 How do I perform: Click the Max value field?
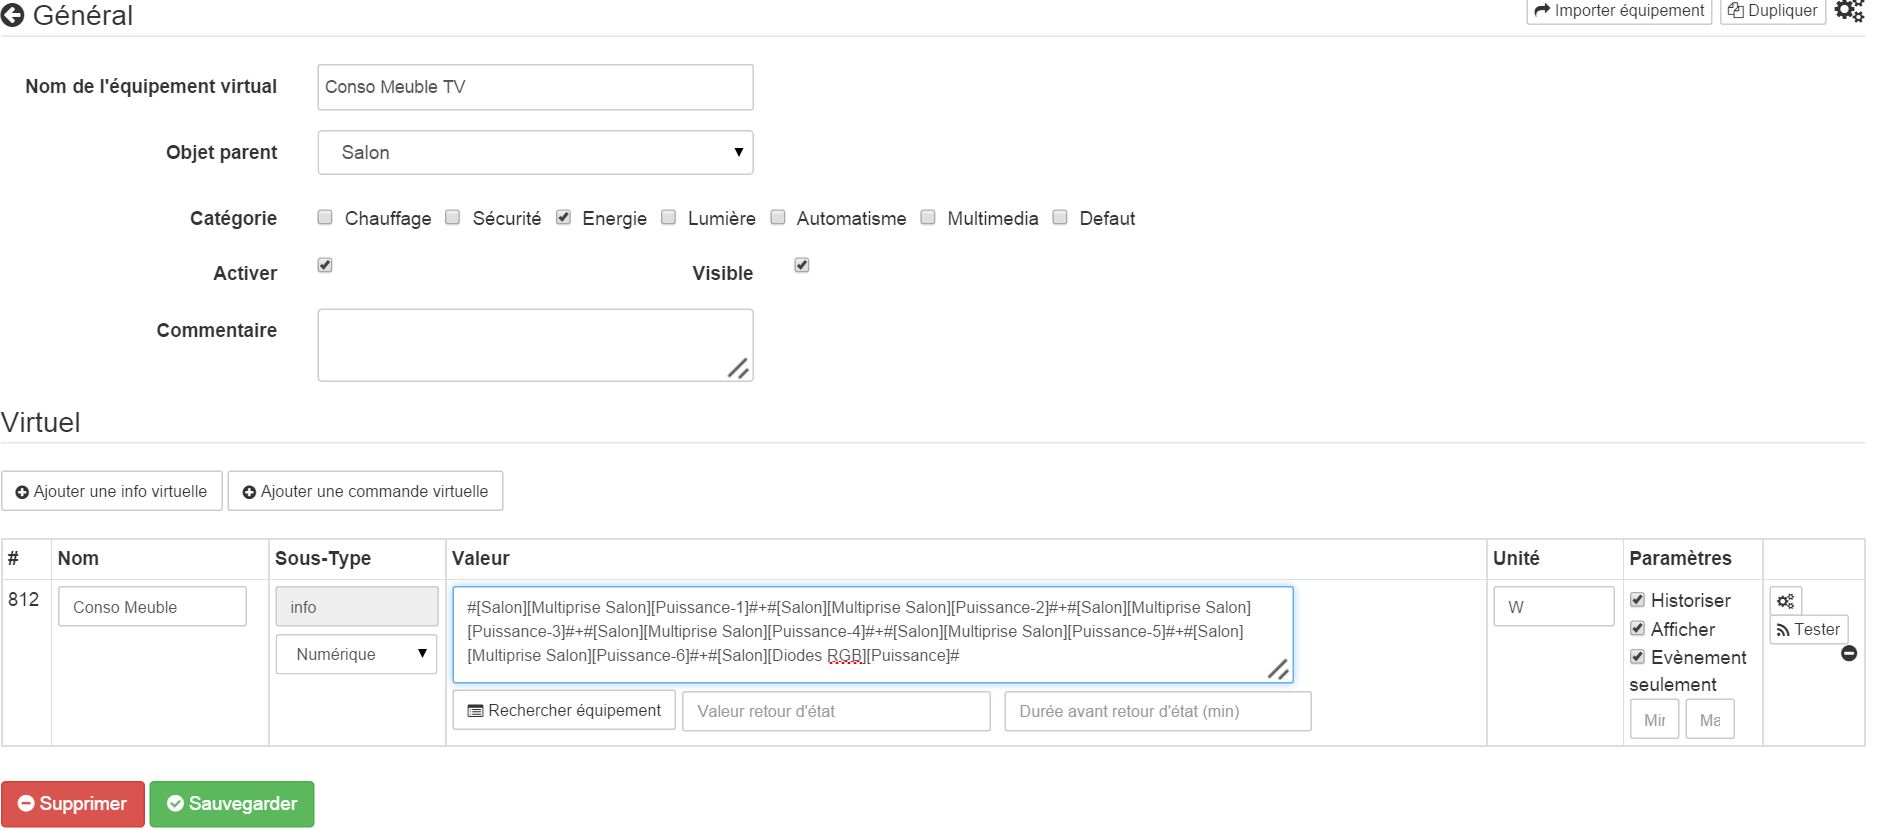click(x=1710, y=719)
